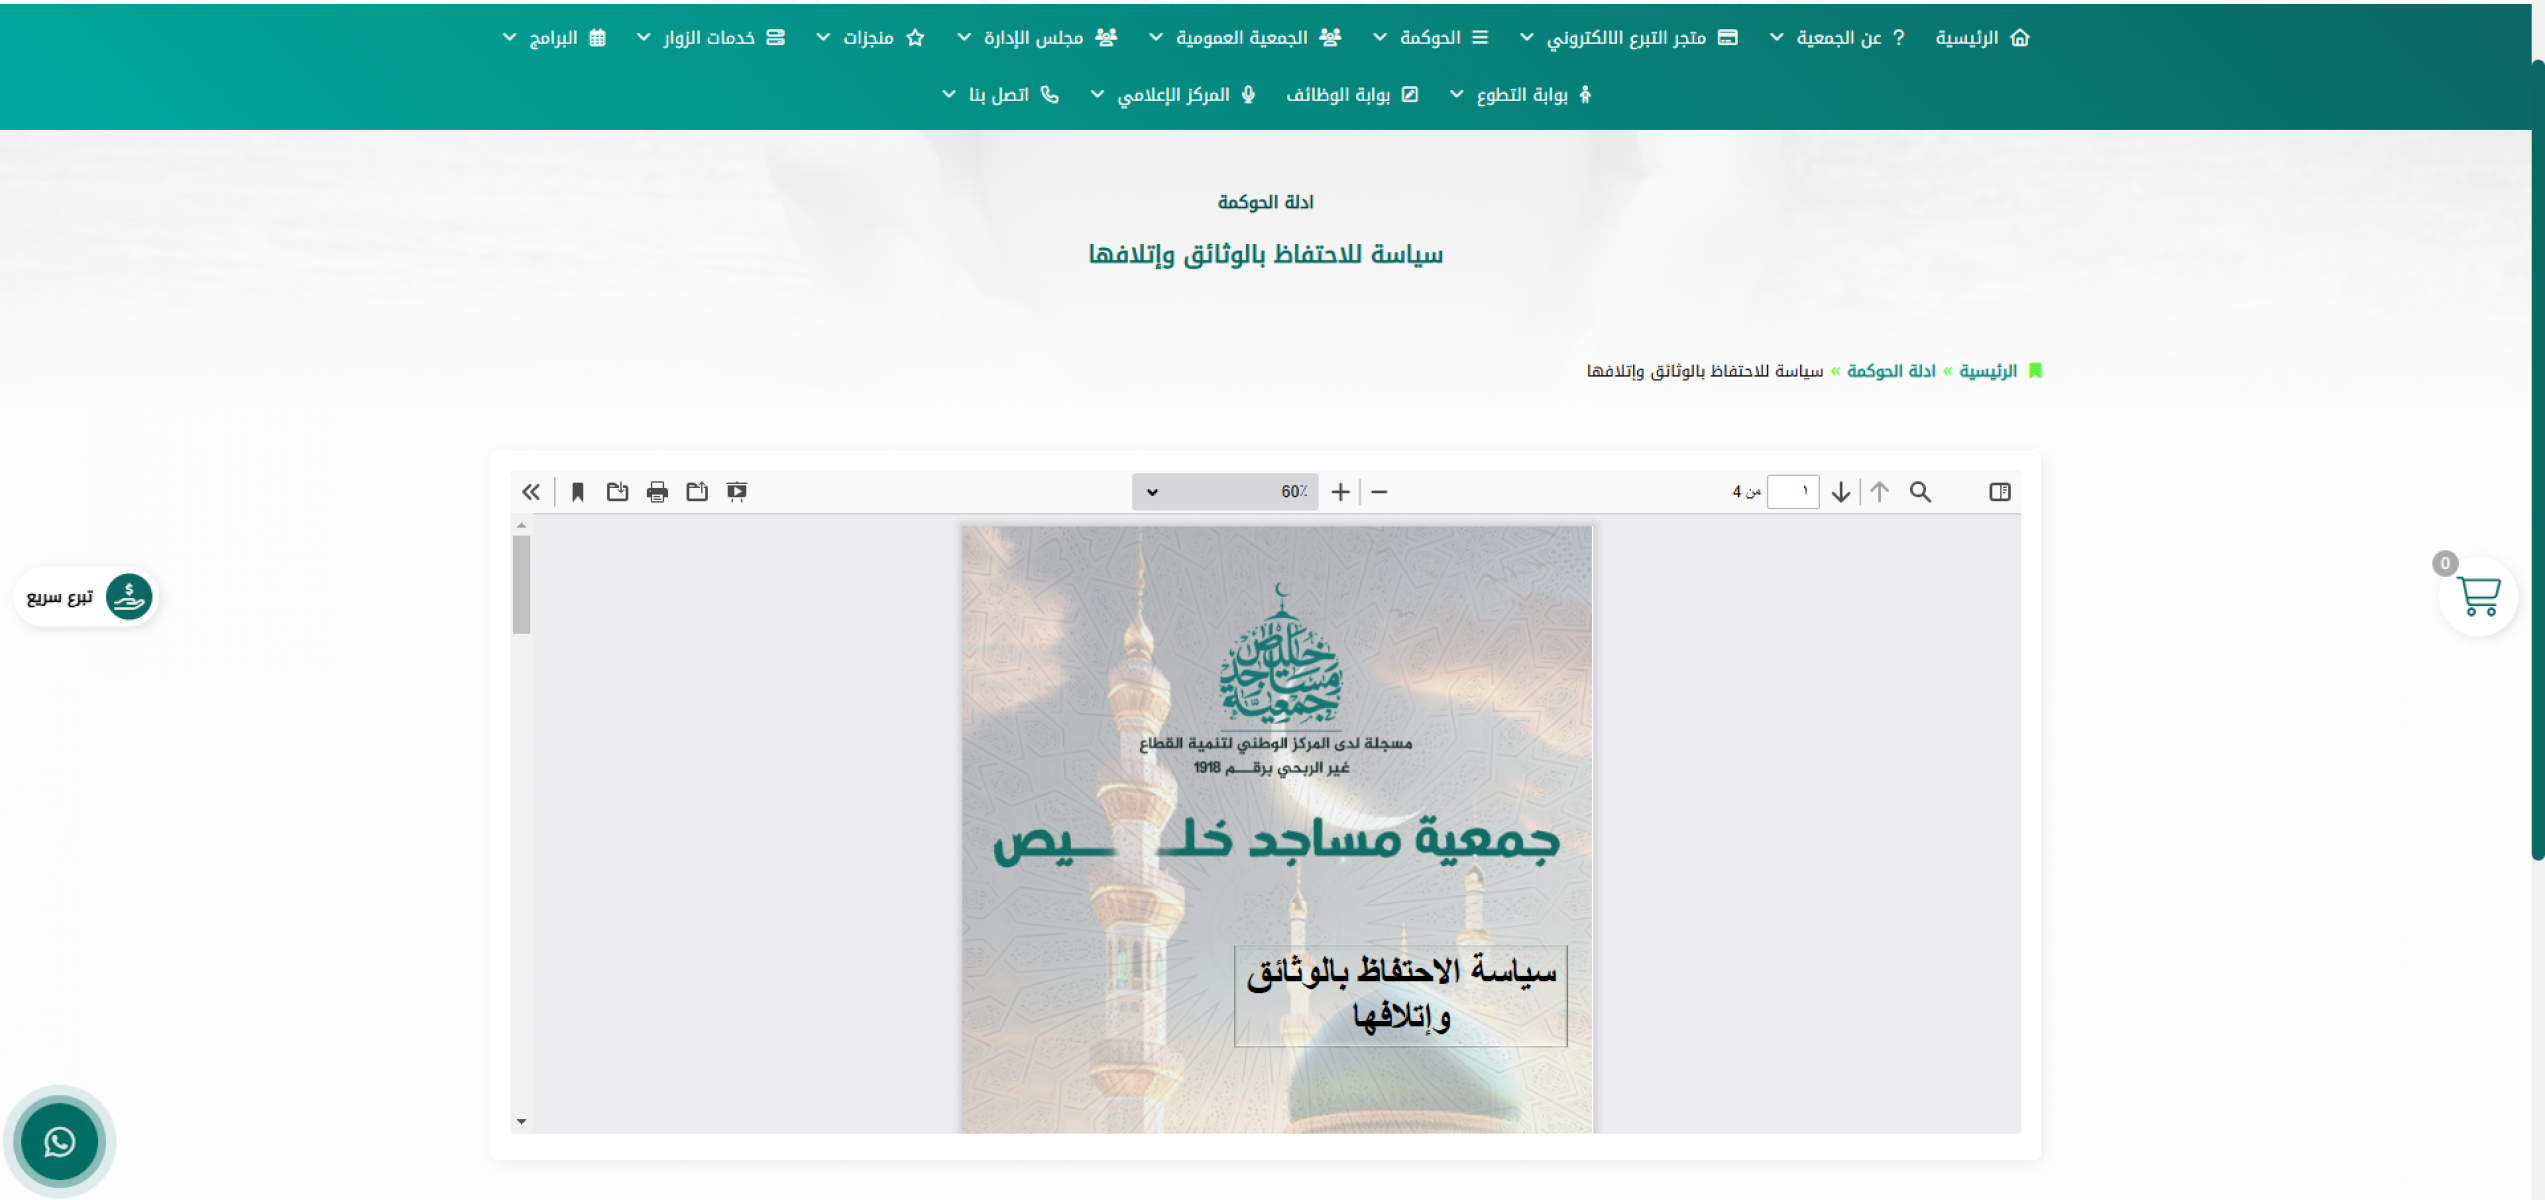Click page browser vertical scrollbar
Screen dimensions: 2545x1200
[2537, 460]
